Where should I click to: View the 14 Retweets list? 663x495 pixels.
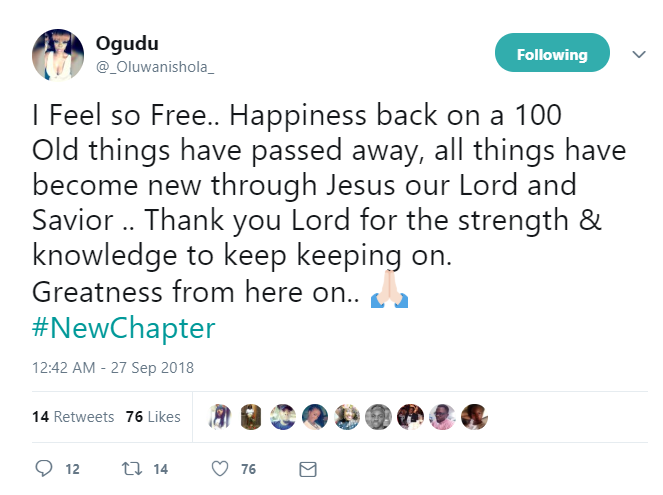(x=73, y=417)
